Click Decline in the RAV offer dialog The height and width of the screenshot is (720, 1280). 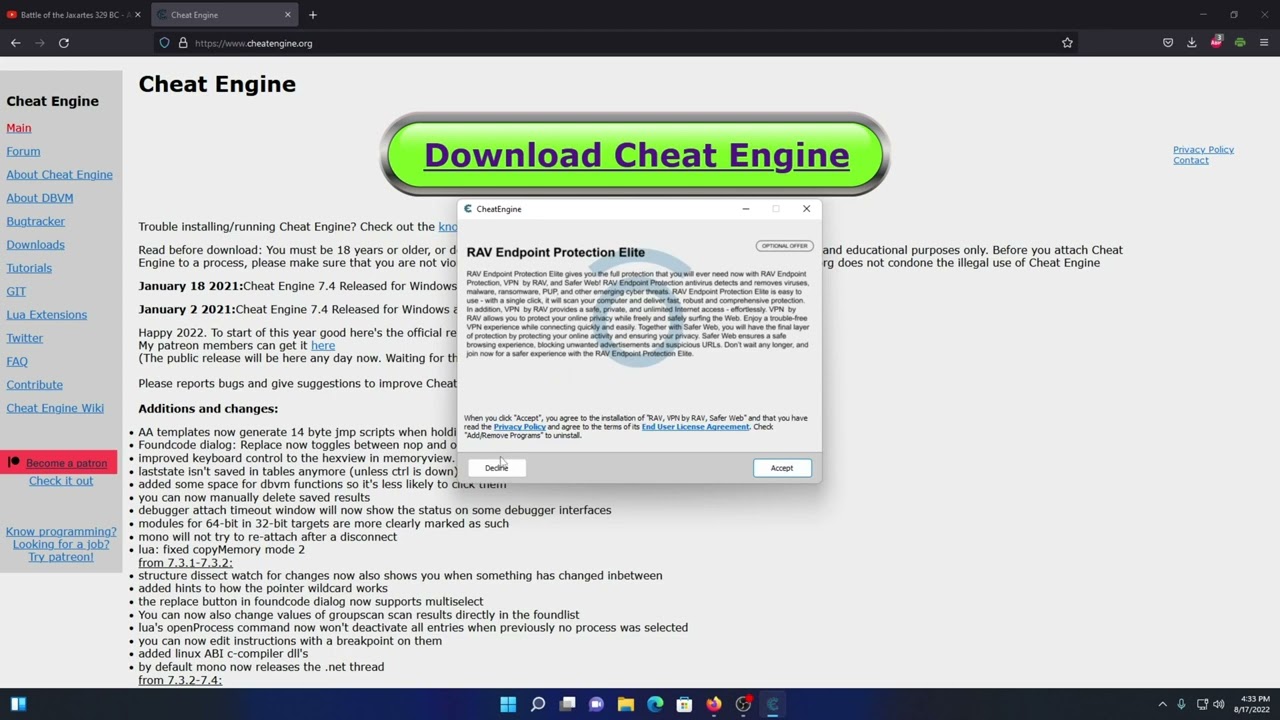497,468
